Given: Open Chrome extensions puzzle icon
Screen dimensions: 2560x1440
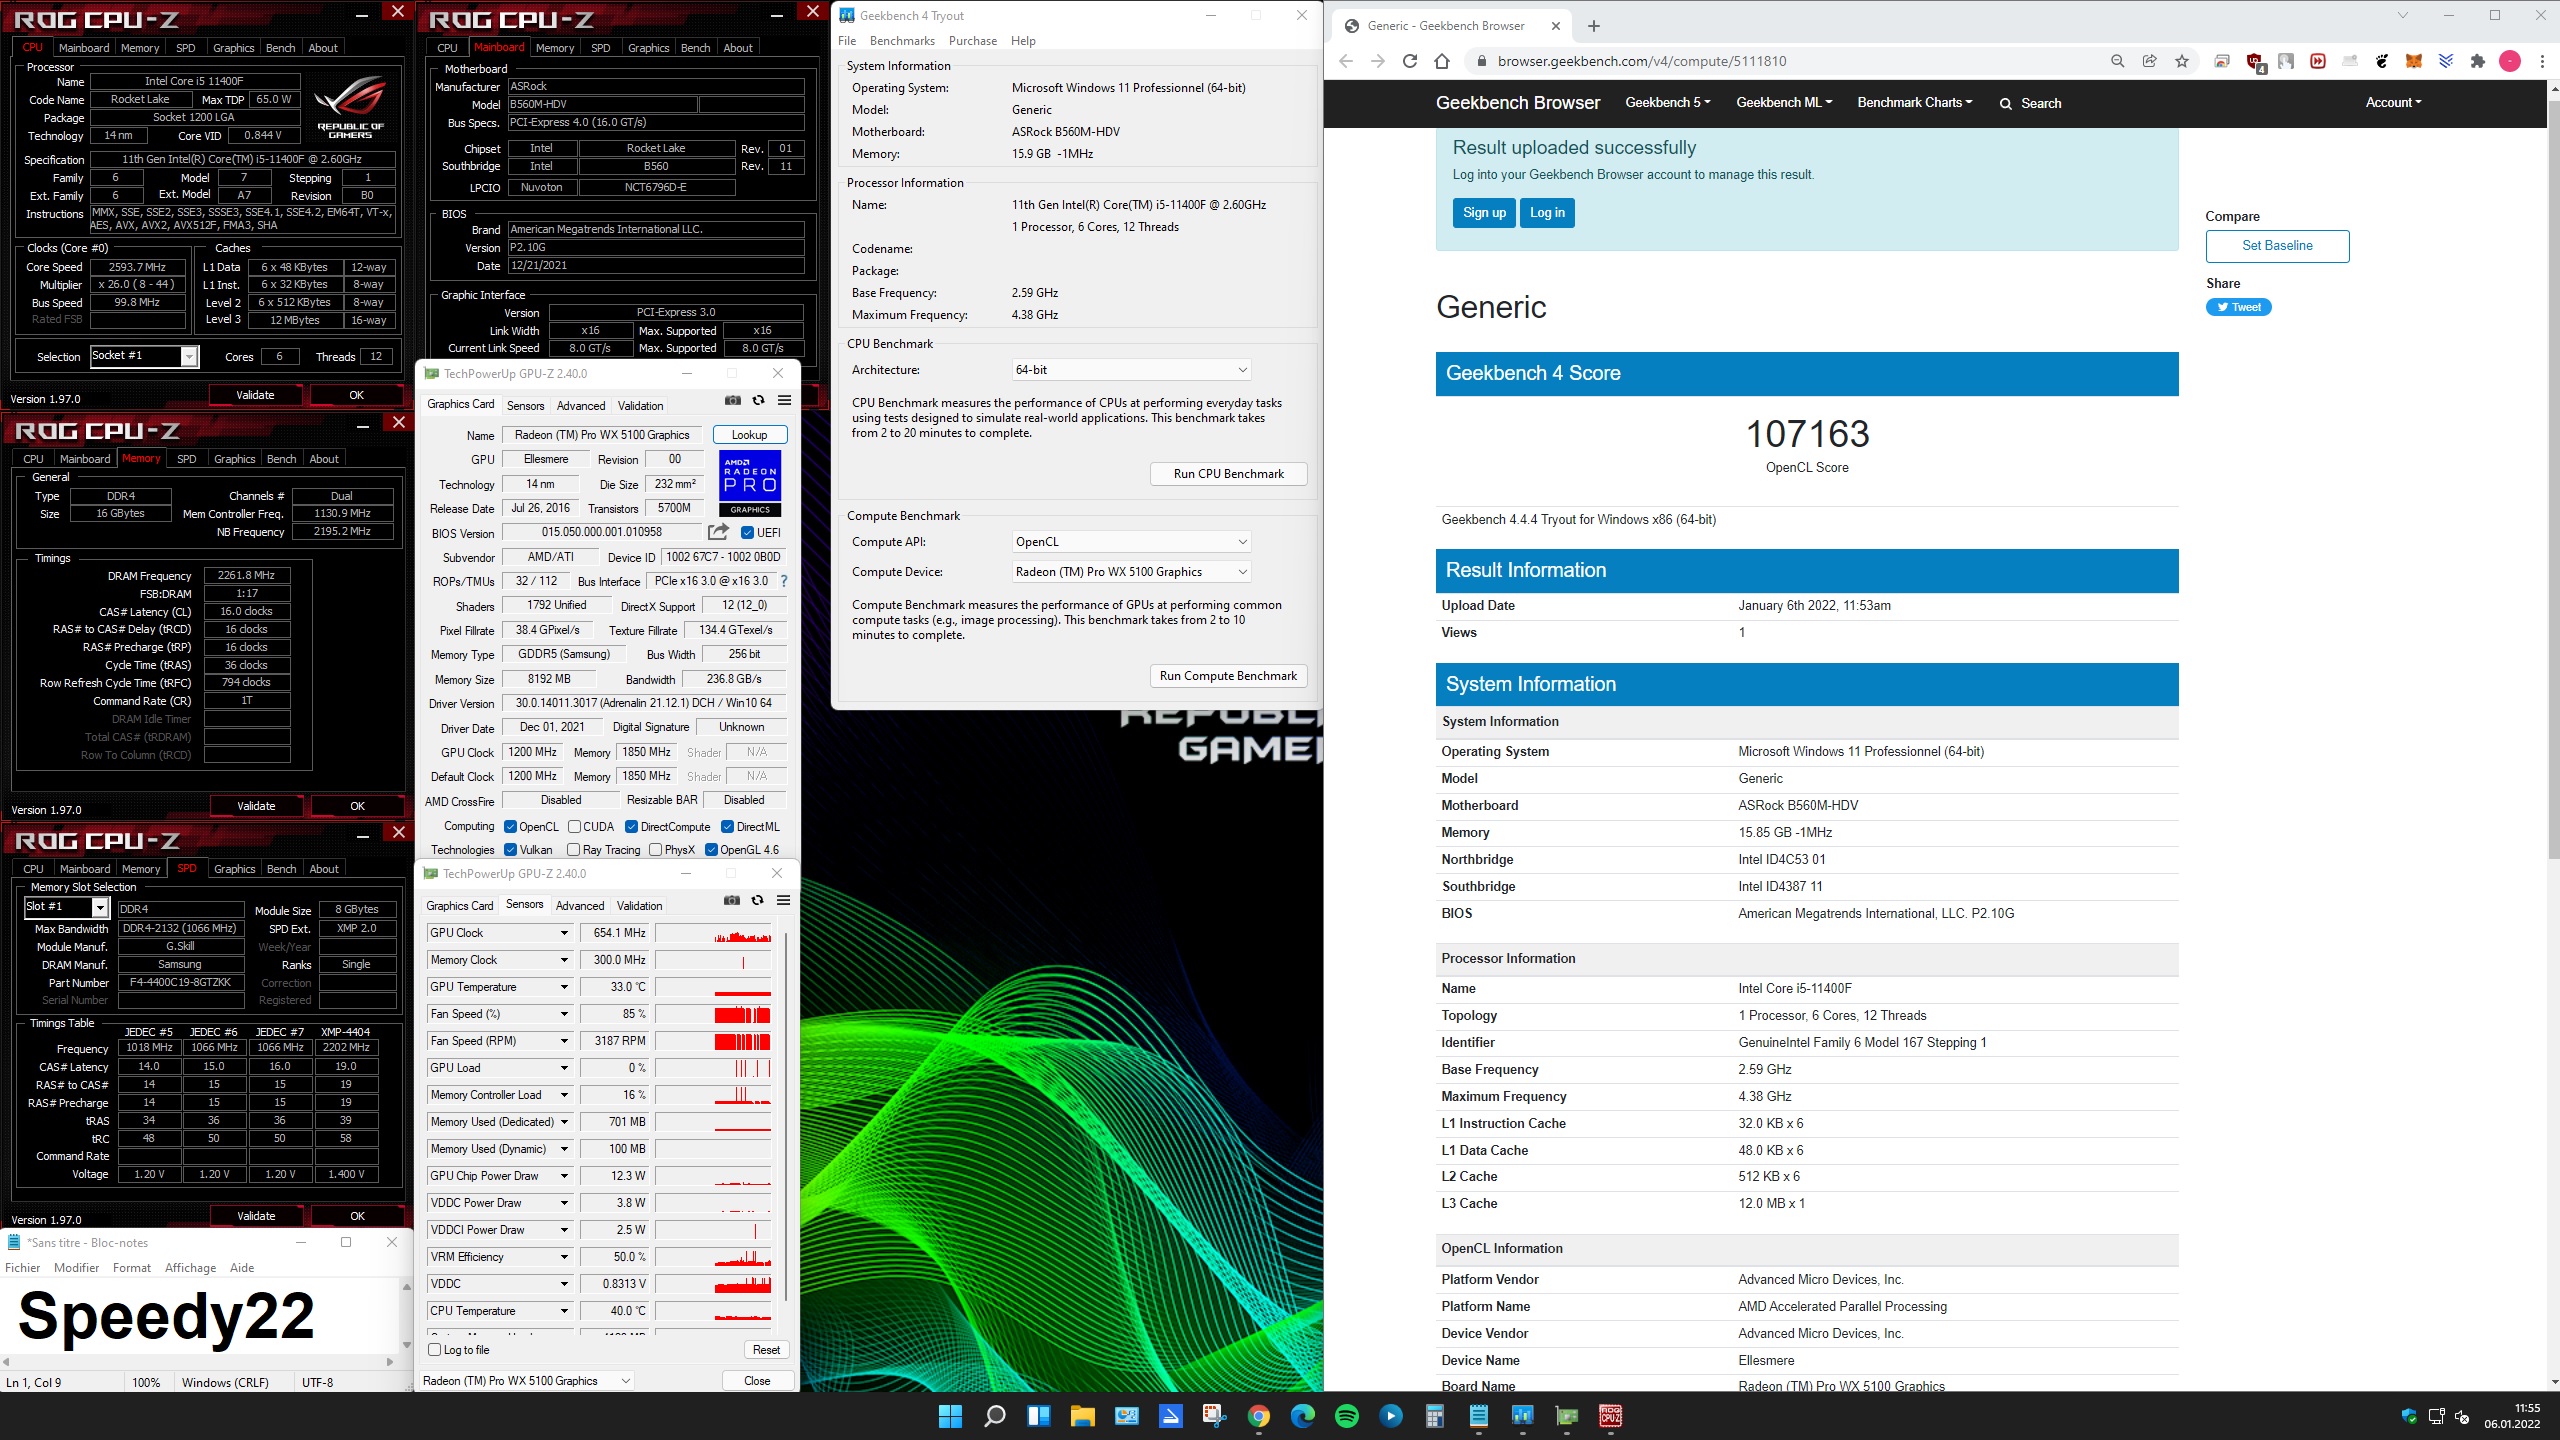Looking at the screenshot, I should click(2477, 61).
